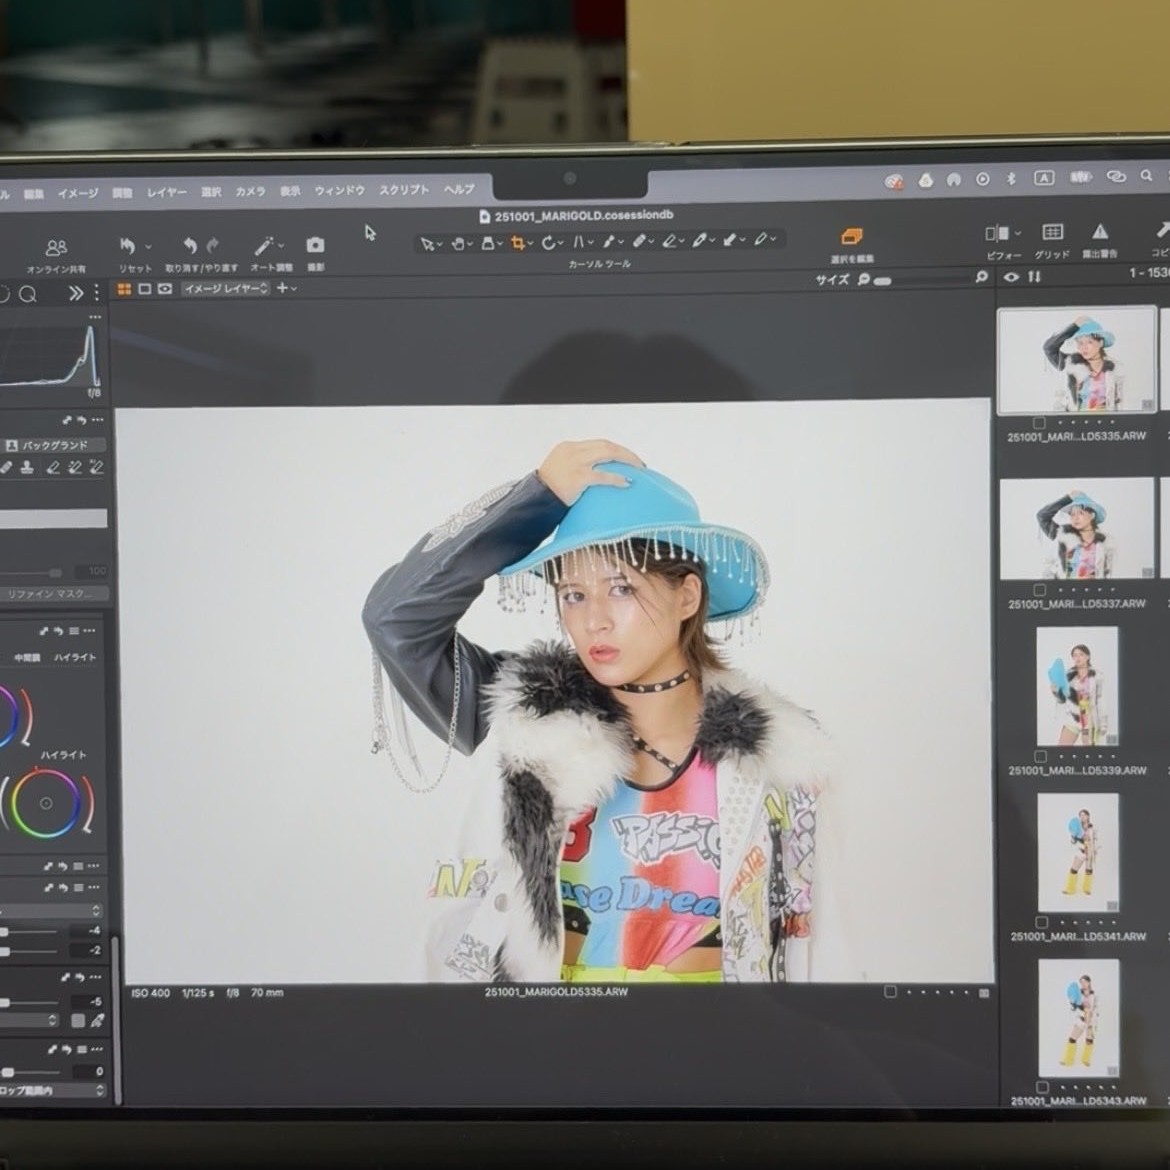Image resolution: width=1170 pixels, height=1170 pixels.
Task: Click the capture camera icon (撮影)
Action: (315, 246)
